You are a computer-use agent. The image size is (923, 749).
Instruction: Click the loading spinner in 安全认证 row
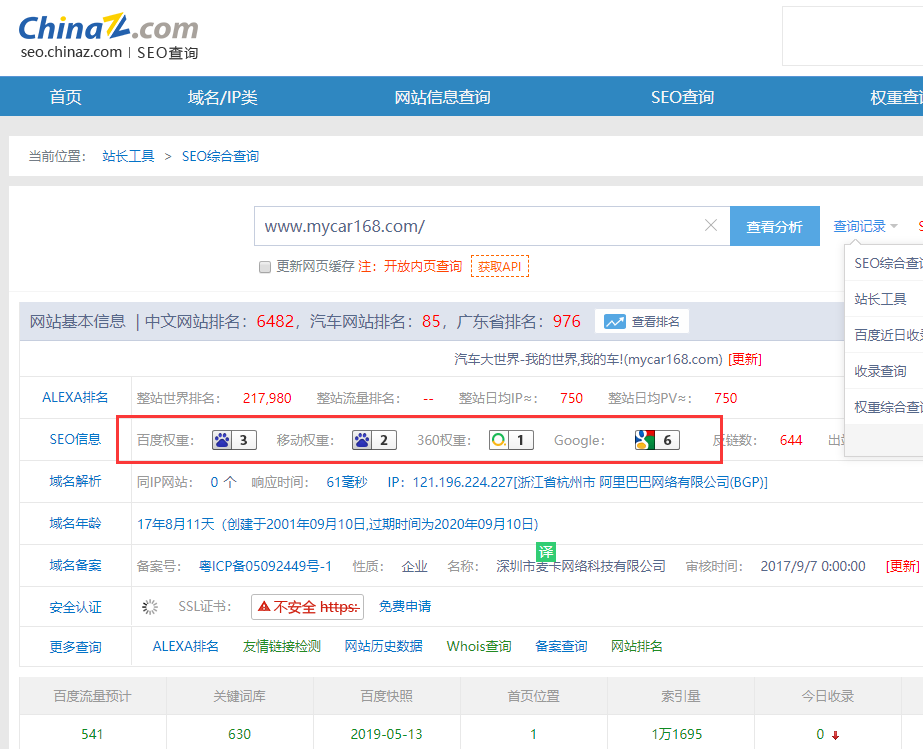pos(150,607)
